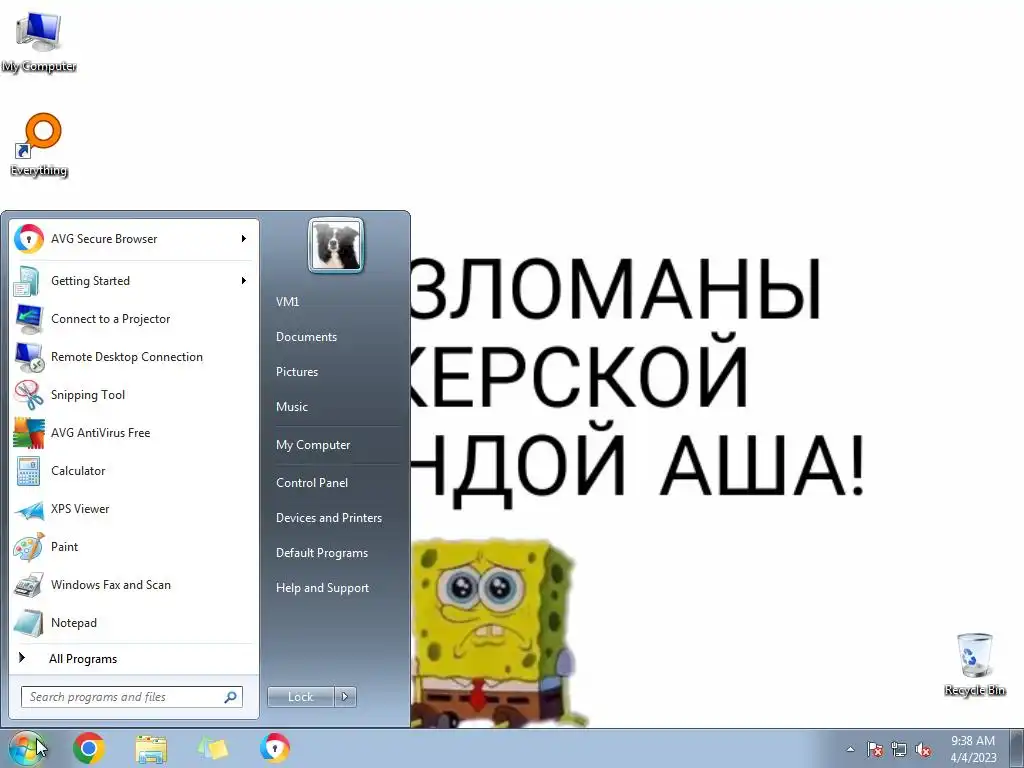This screenshot has width=1024, height=768.
Task: Click the Start orb button
Action: (27, 748)
